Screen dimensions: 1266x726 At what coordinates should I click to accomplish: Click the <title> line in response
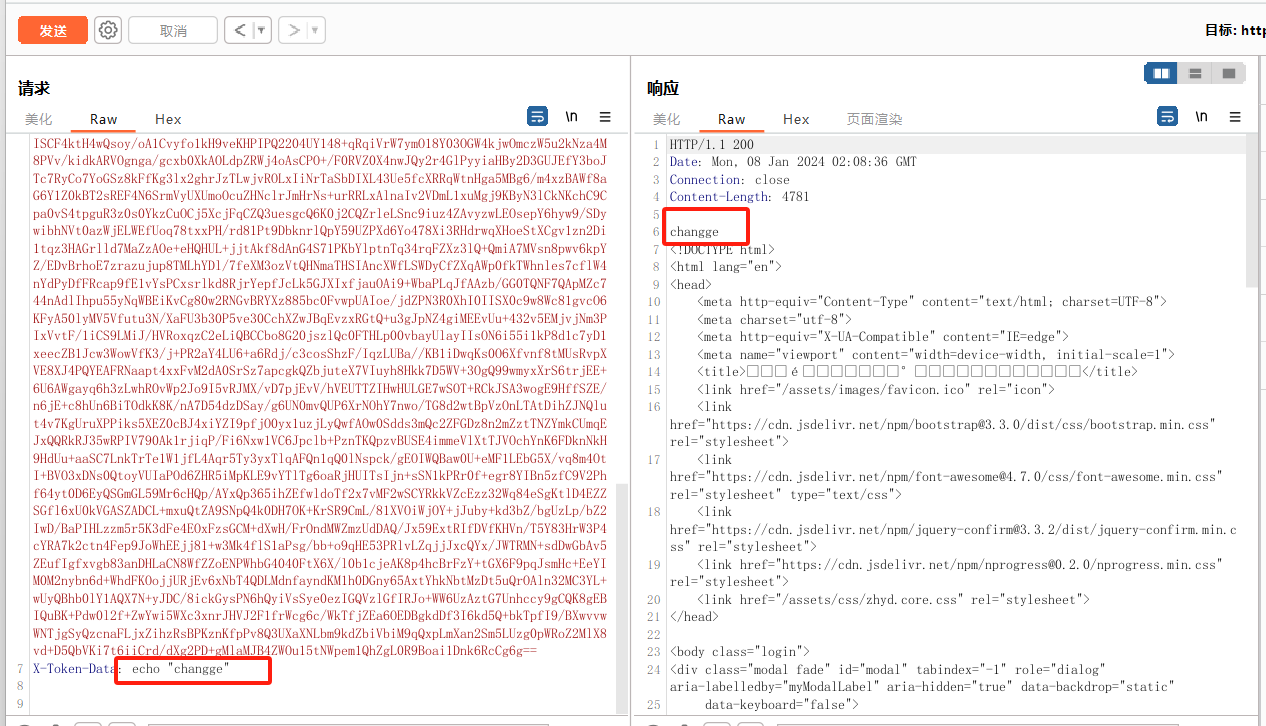click(x=918, y=371)
